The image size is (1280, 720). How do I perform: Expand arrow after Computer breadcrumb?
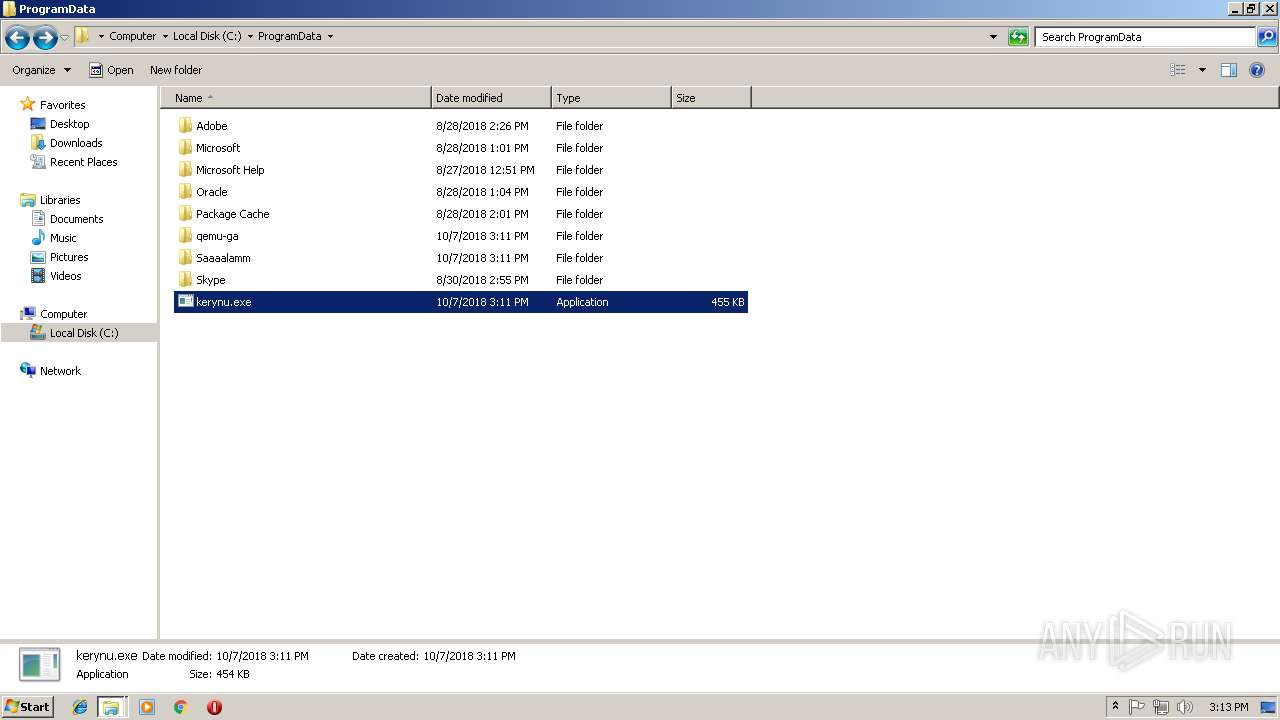[x=165, y=37]
